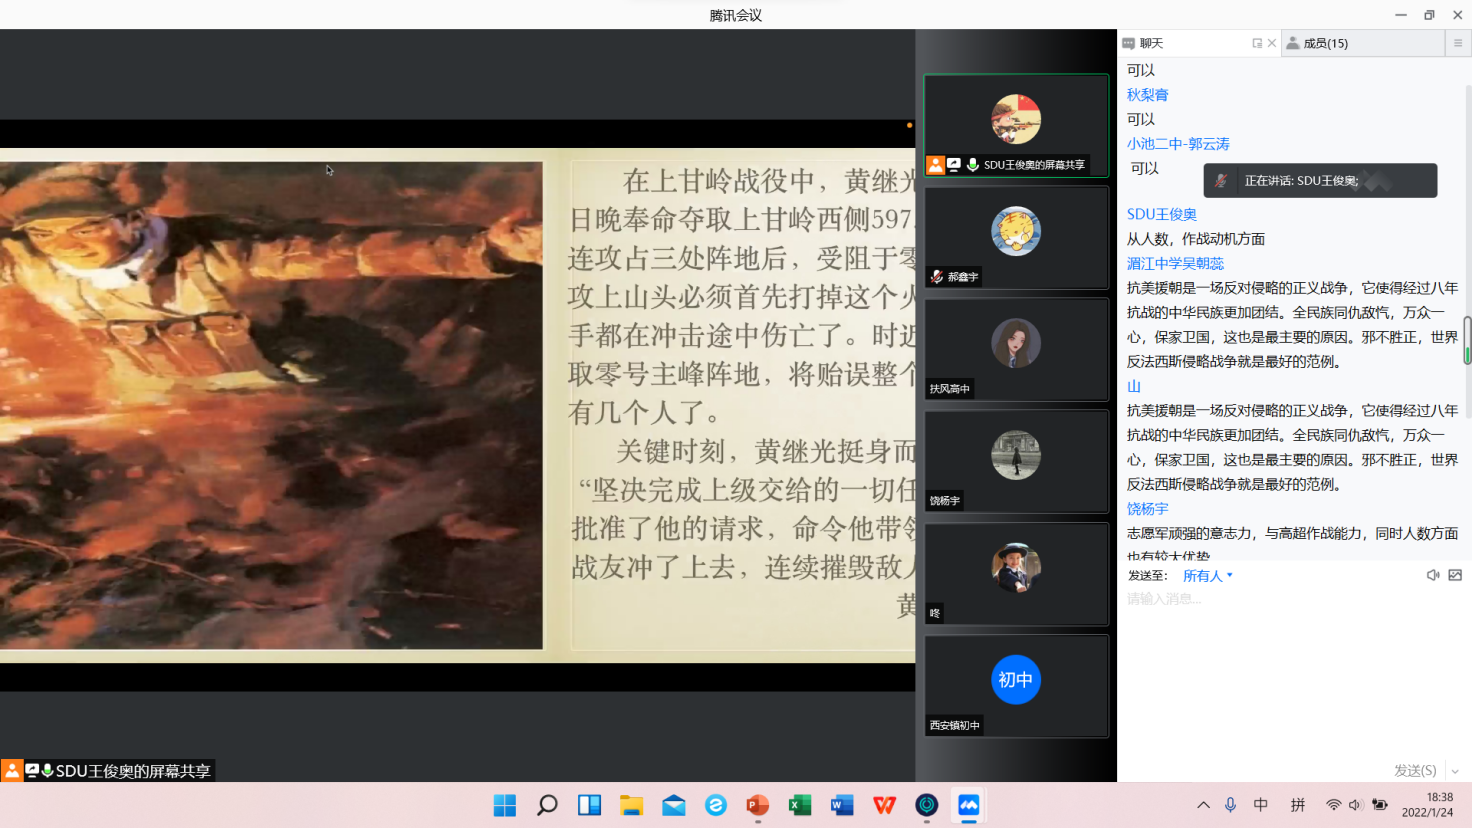The image size is (1472, 828).
Task: Open the browser (e icon) on the taskbar
Action: coord(716,805)
